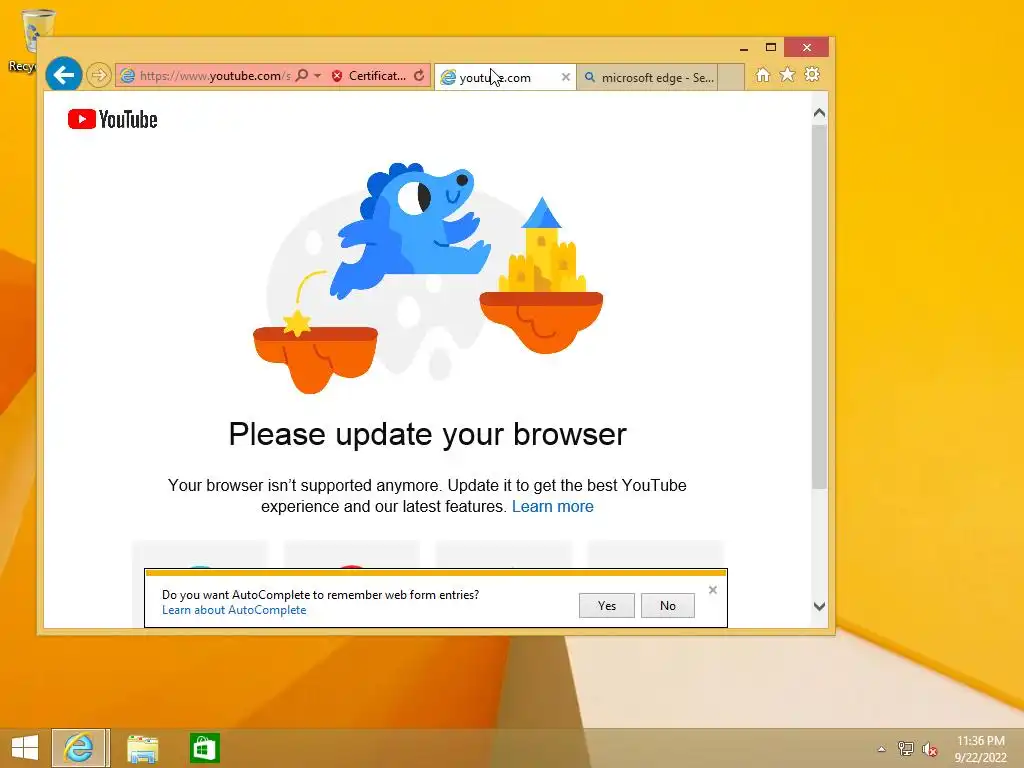The width and height of the screenshot is (1024, 768).
Task: Open the Windows Start button
Action: (25, 748)
